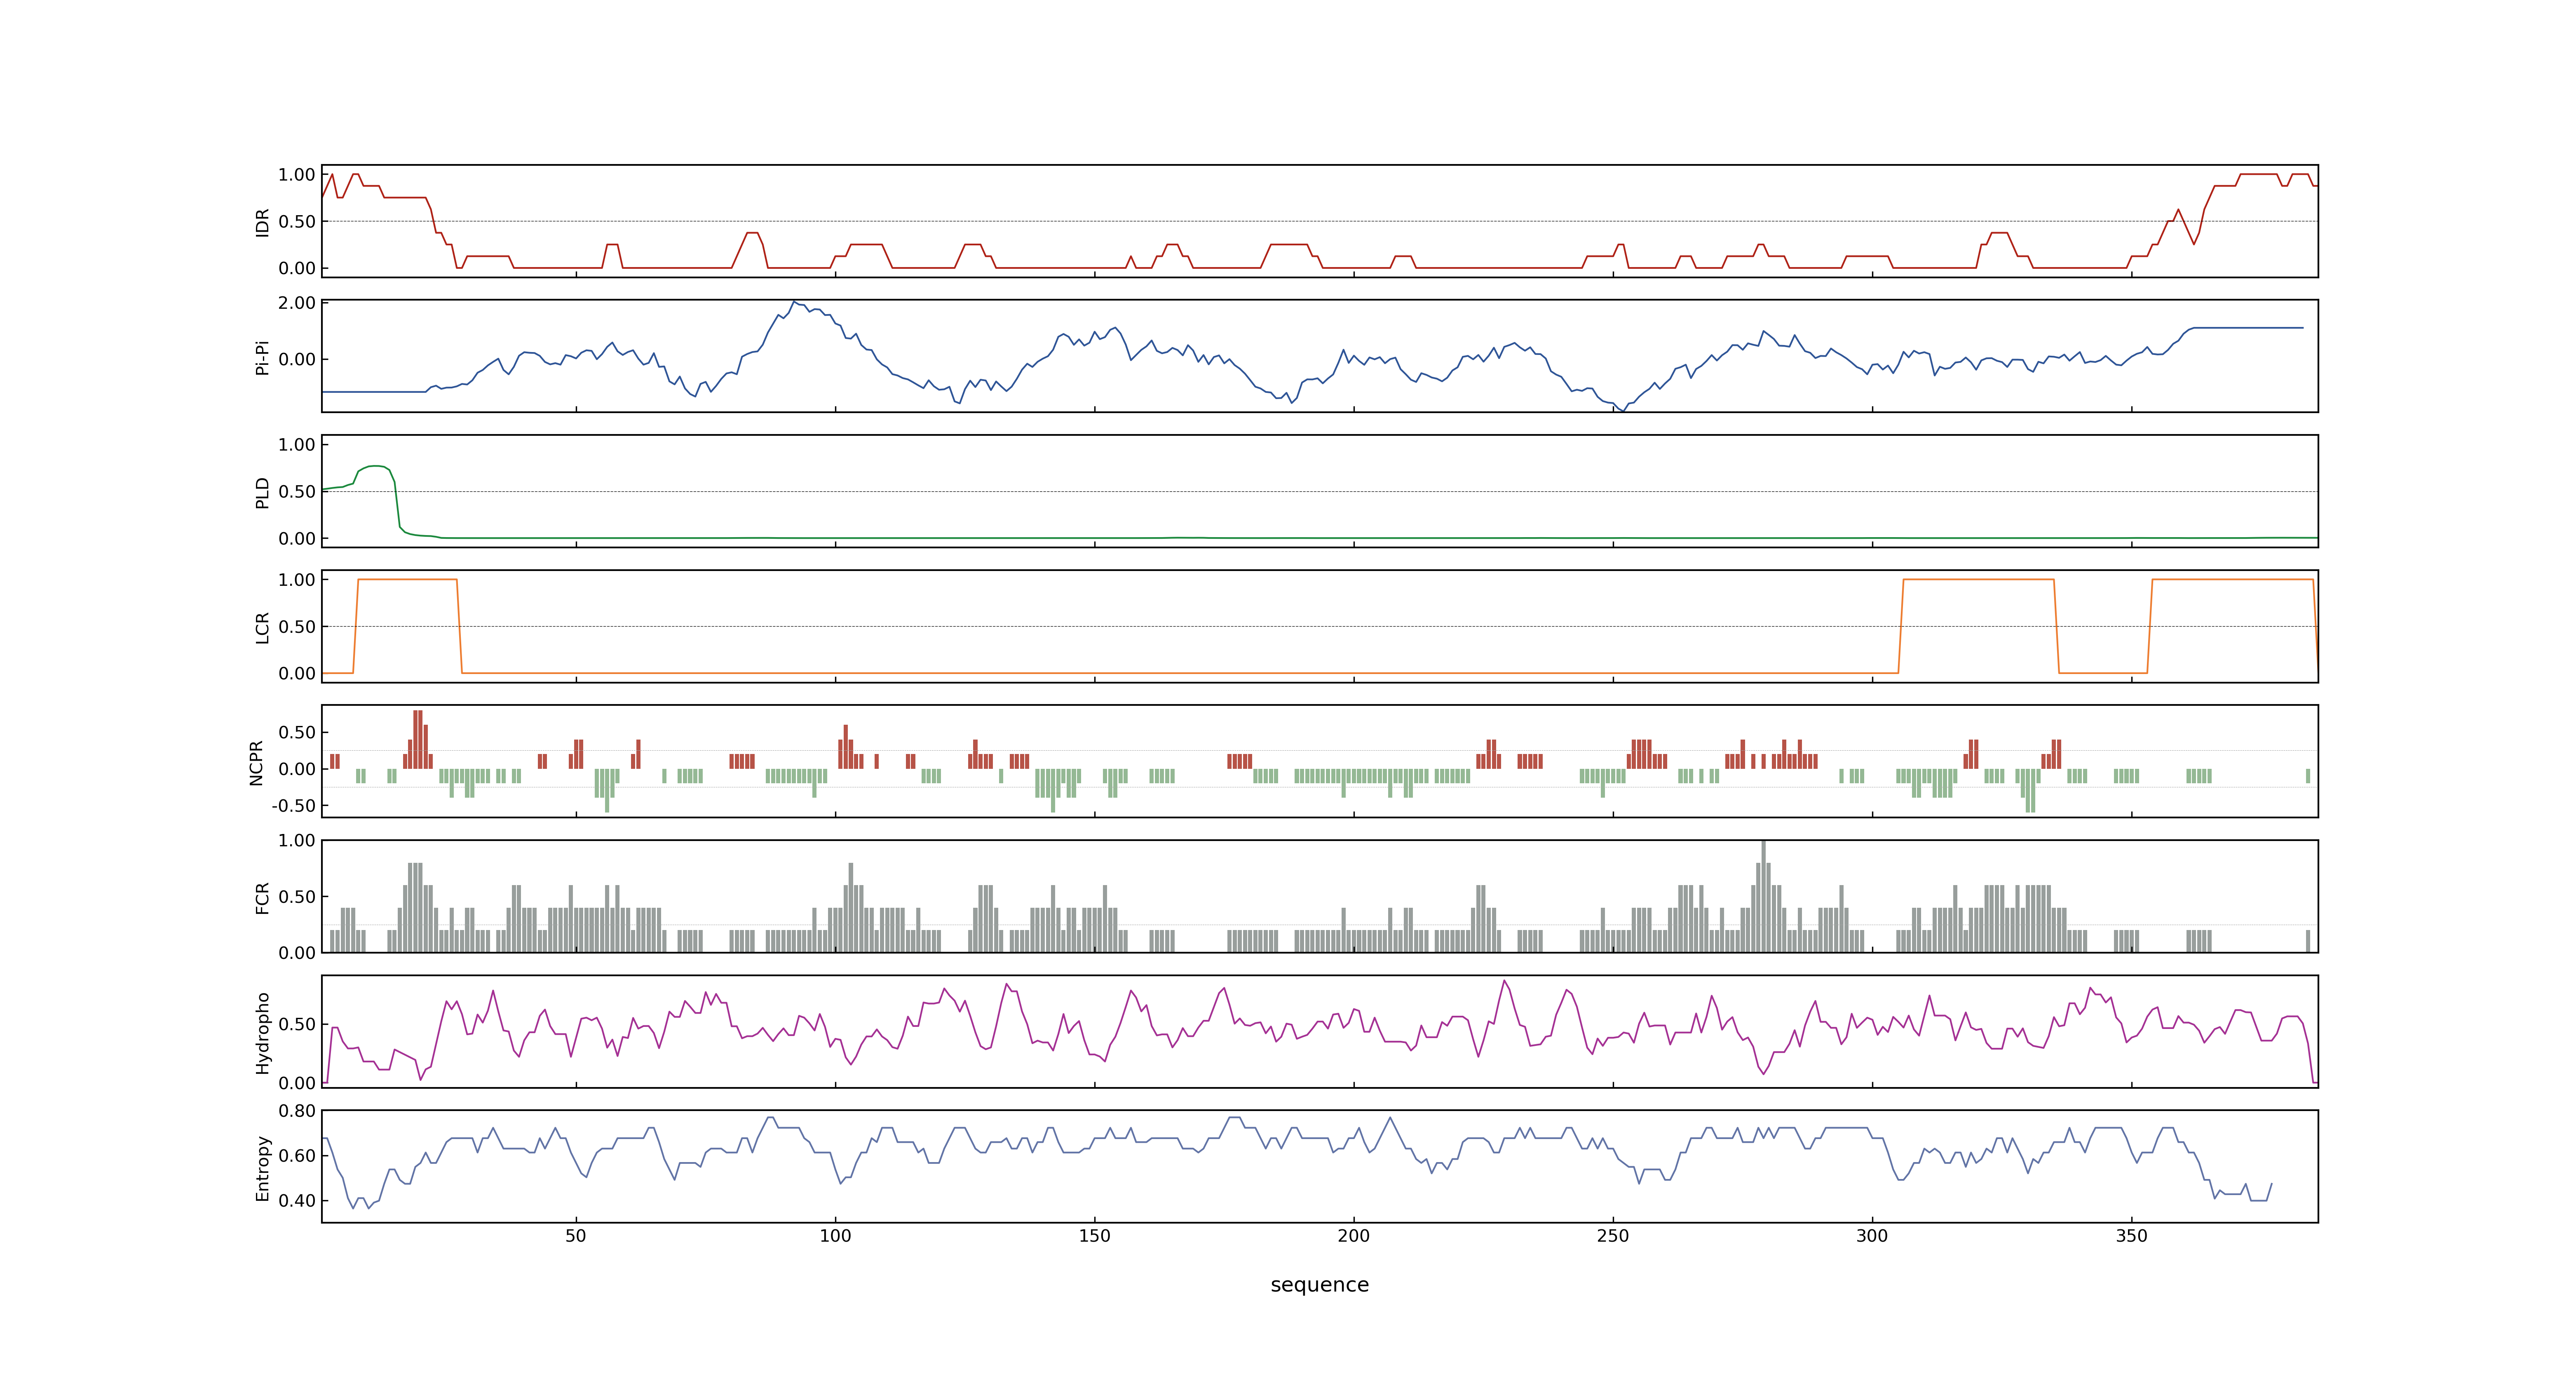This screenshot has height=1374, width=2576.
Task: Click the 0.80 tick of Entropy panel
Action: coord(297,1111)
